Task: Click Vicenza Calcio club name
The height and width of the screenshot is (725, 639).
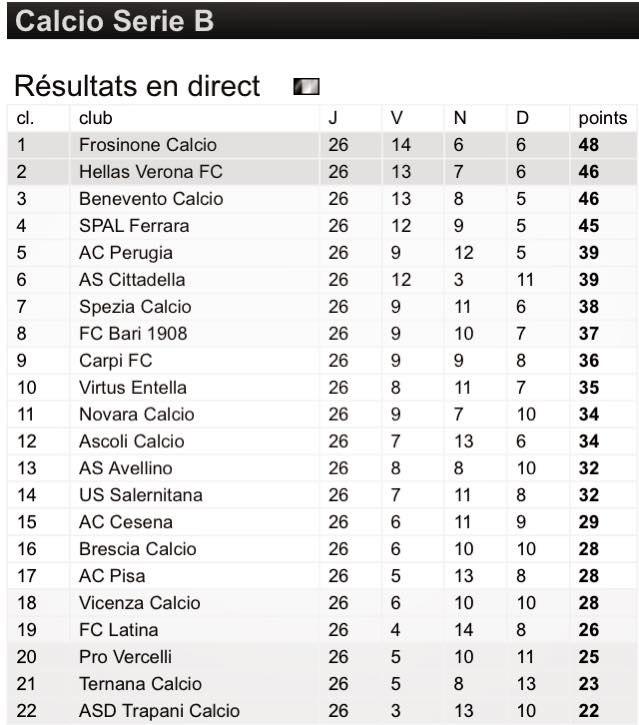Action: tap(140, 603)
